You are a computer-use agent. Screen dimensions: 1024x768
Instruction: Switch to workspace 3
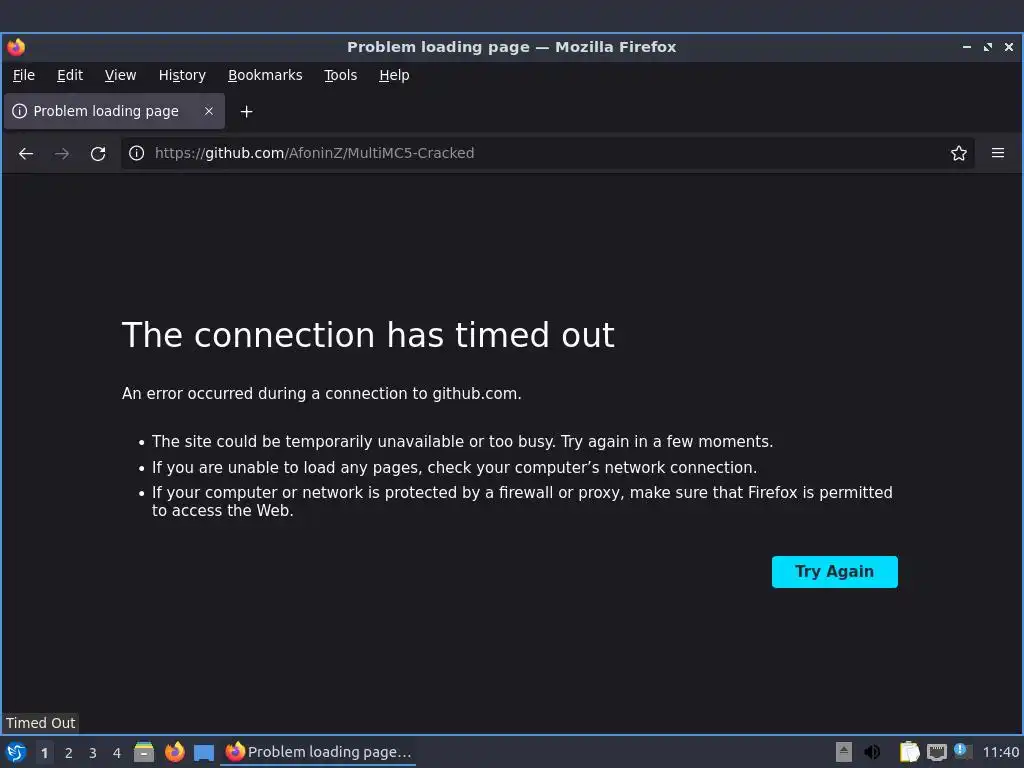pyautogui.click(x=92, y=753)
